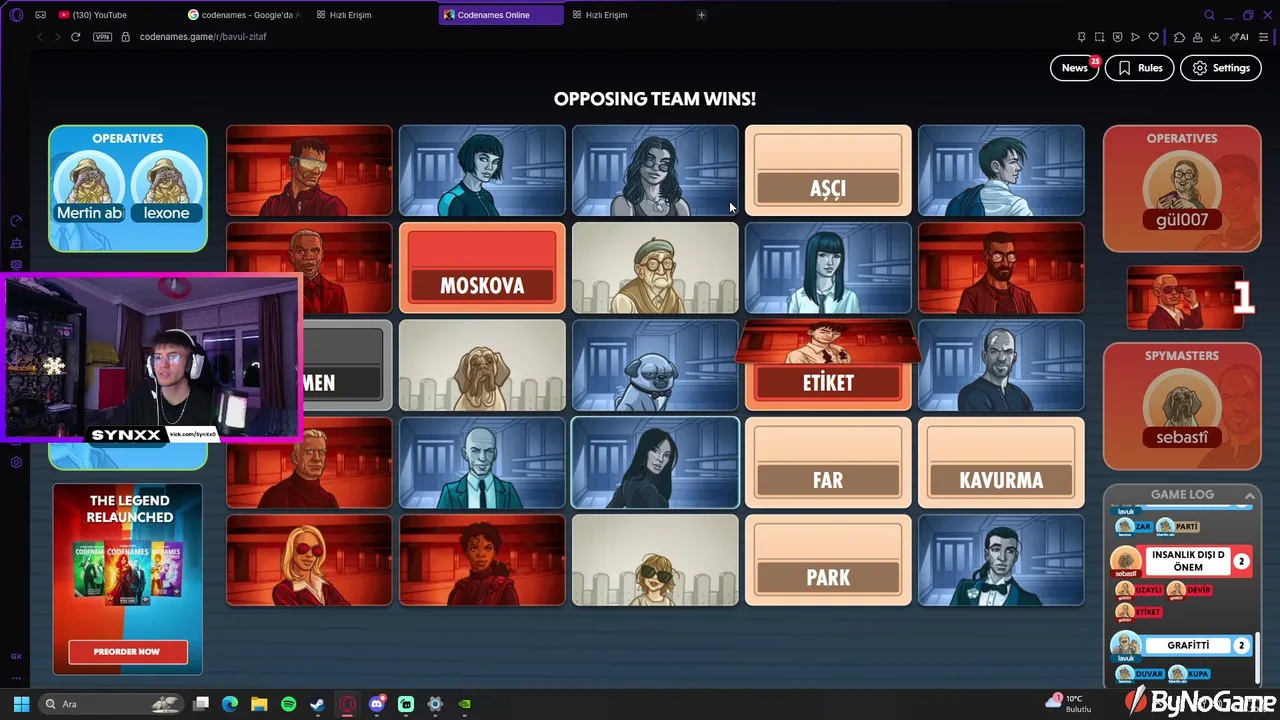
Task: Open Task View on the taskbar
Action: 201,704
